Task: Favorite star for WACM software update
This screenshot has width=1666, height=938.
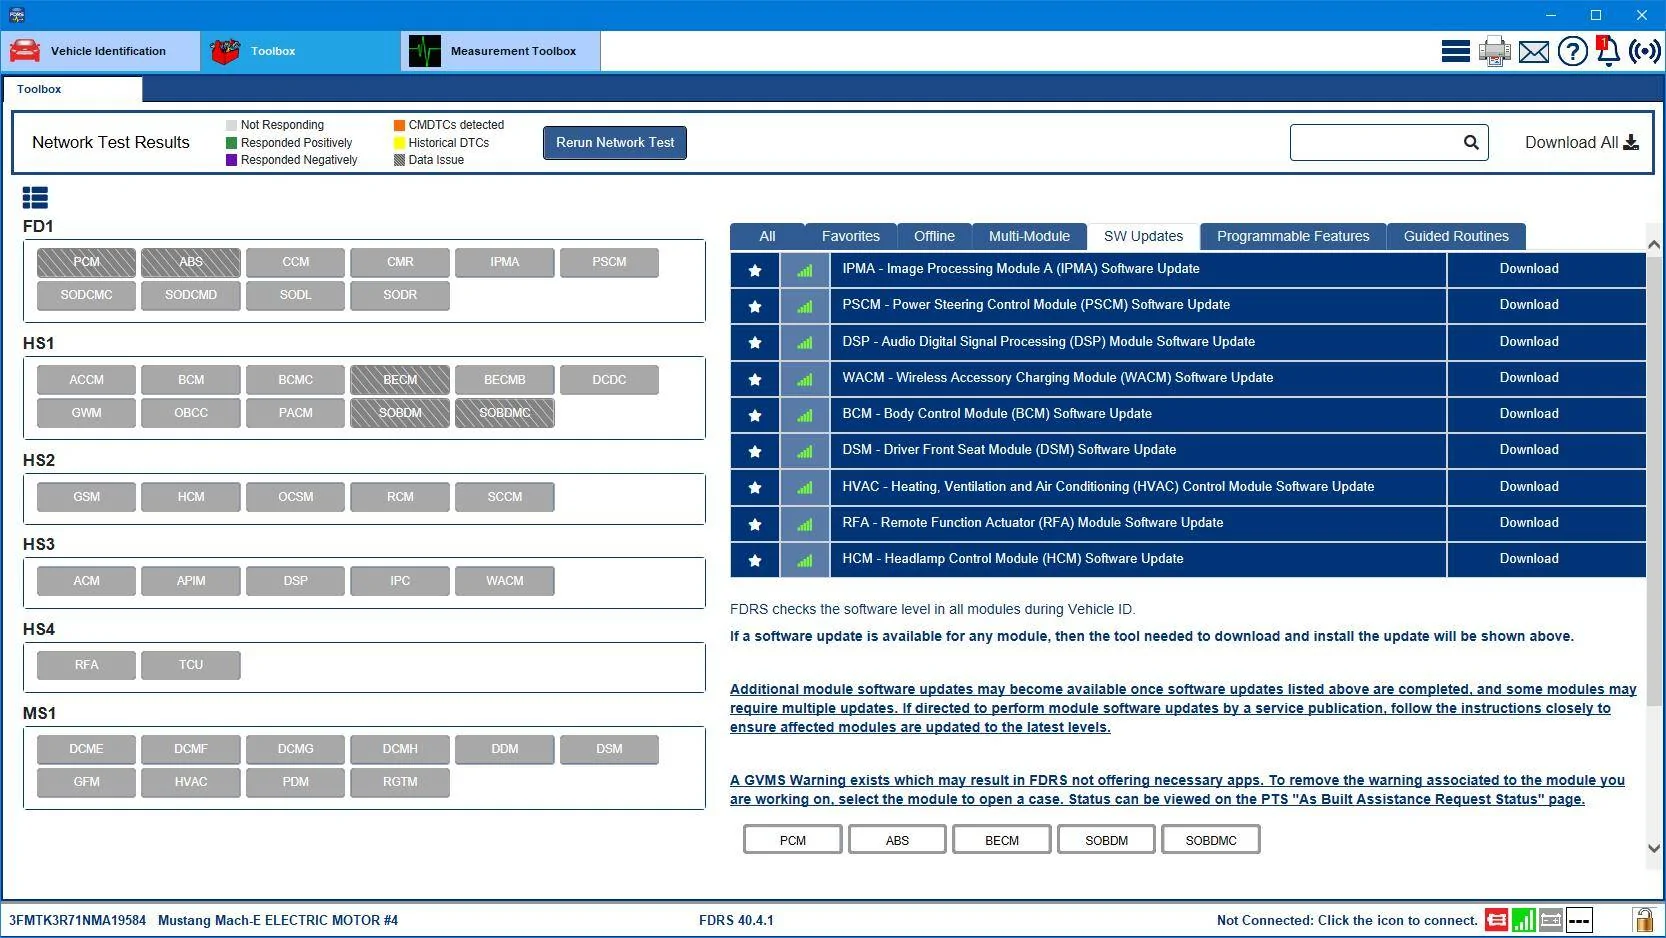Action: [755, 378]
